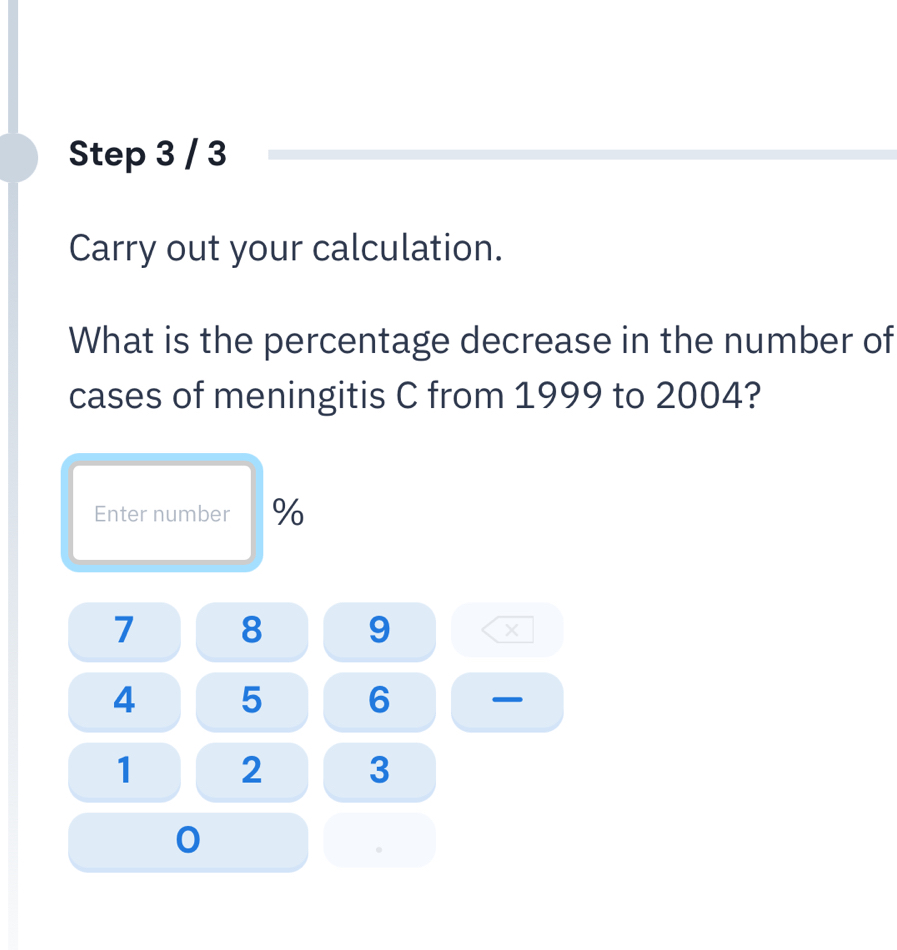Viewport: 897px width, 950px height.
Task: Tap the number 8 key
Action: tap(251, 630)
